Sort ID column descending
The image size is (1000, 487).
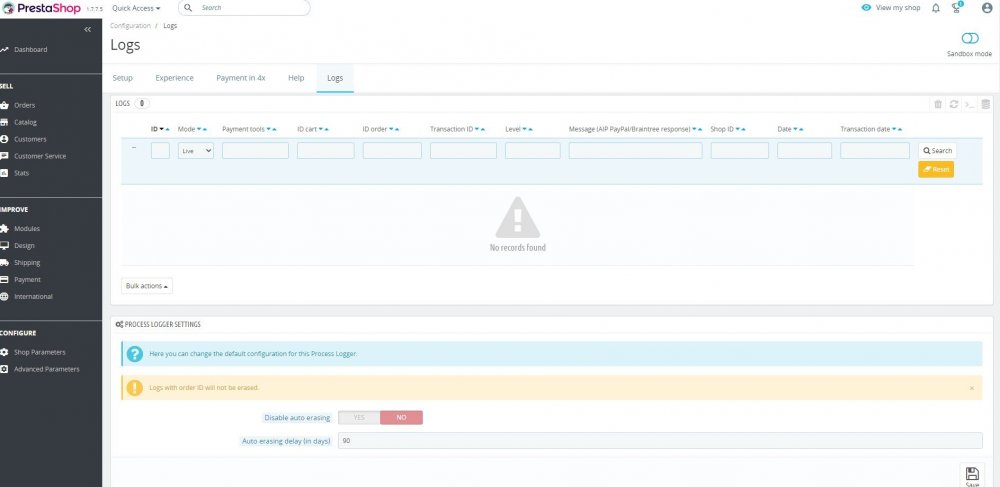pos(161,129)
